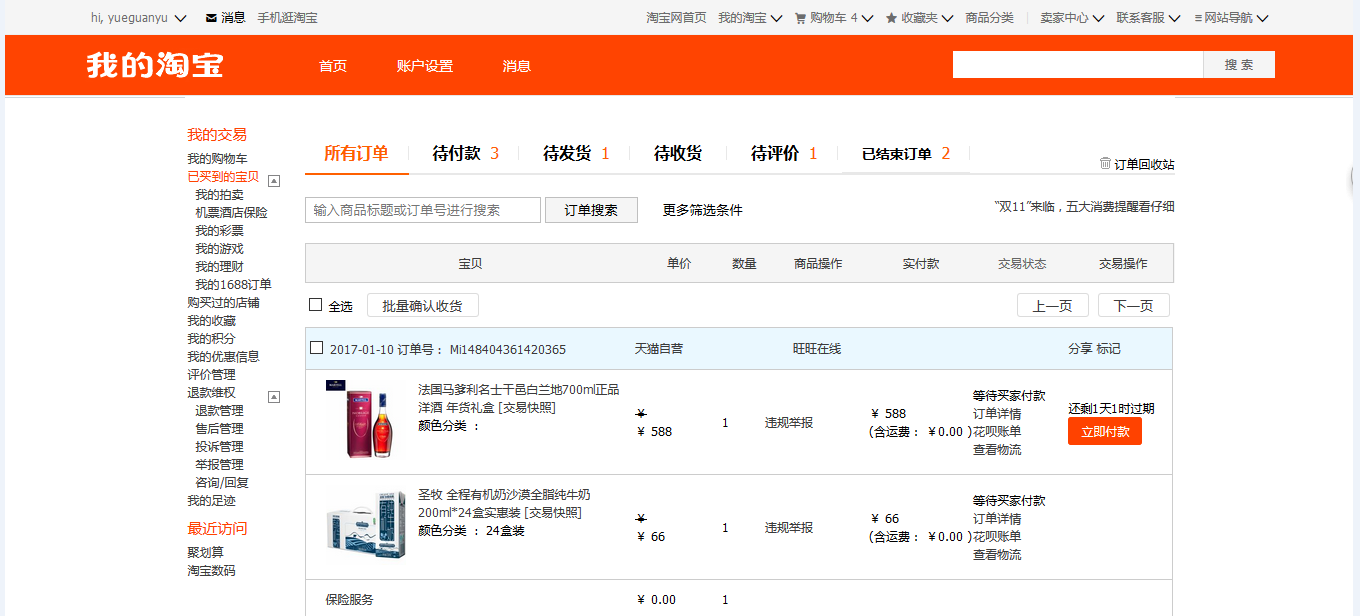Open 更多筛选条件 filter link

click(703, 210)
